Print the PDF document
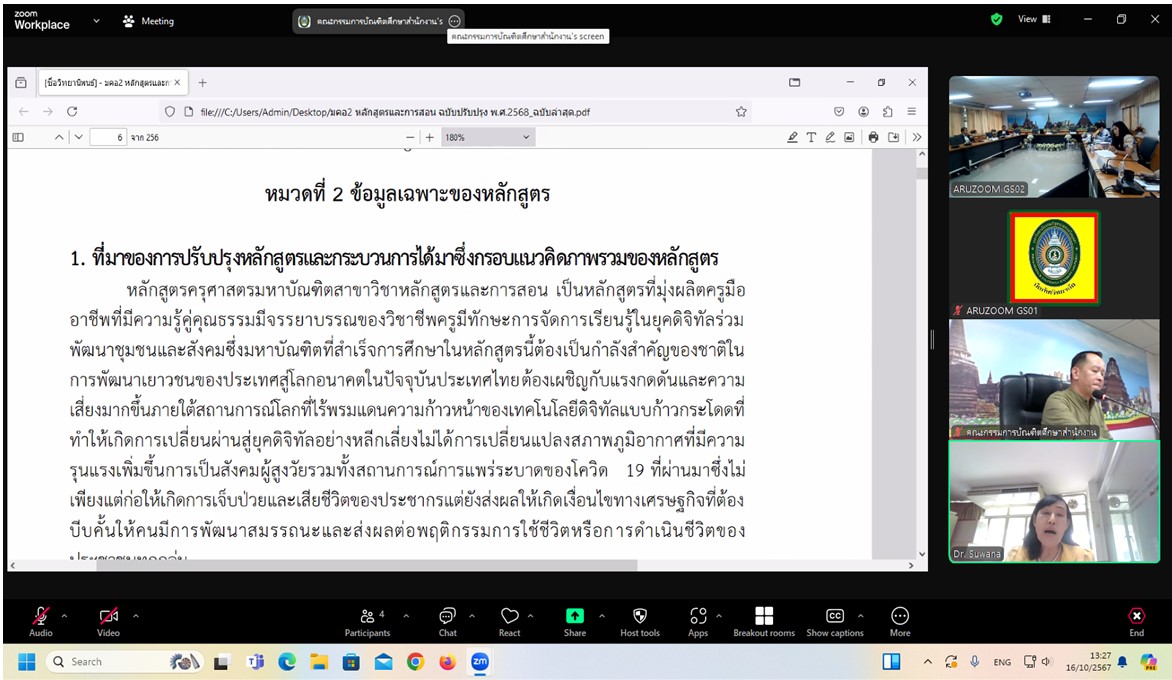This screenshot has width=1172, height=680. tap(873, 137)
